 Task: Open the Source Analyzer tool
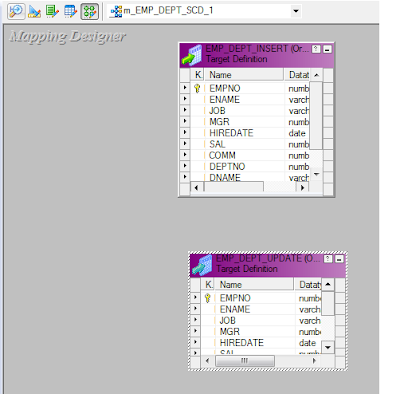[16, 11]
